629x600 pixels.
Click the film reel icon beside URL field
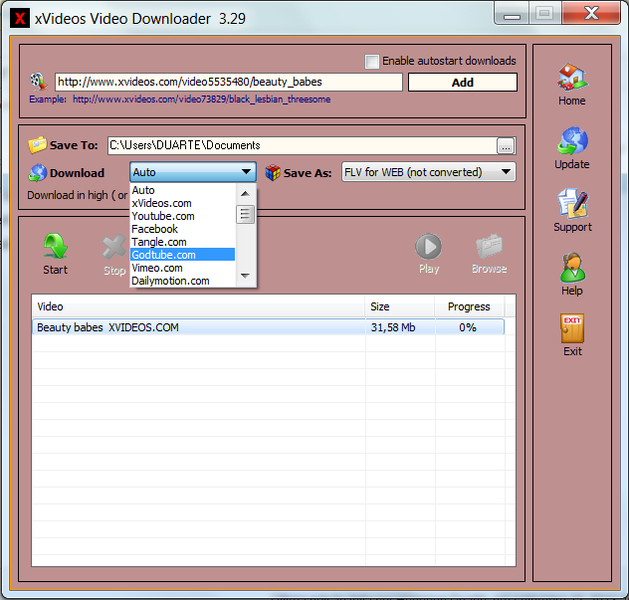coord(39,81)
